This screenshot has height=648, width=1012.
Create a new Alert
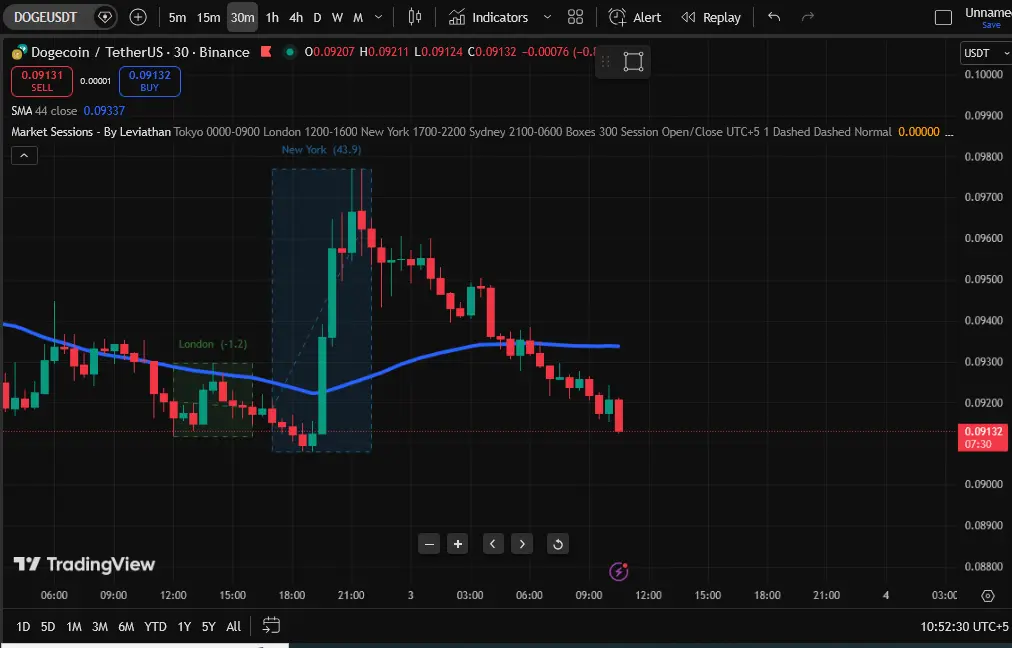[635, 17]
